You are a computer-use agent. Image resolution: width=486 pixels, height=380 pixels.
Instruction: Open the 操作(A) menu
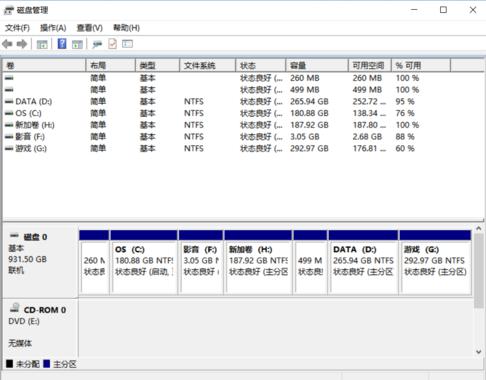[x=53, y=28]
